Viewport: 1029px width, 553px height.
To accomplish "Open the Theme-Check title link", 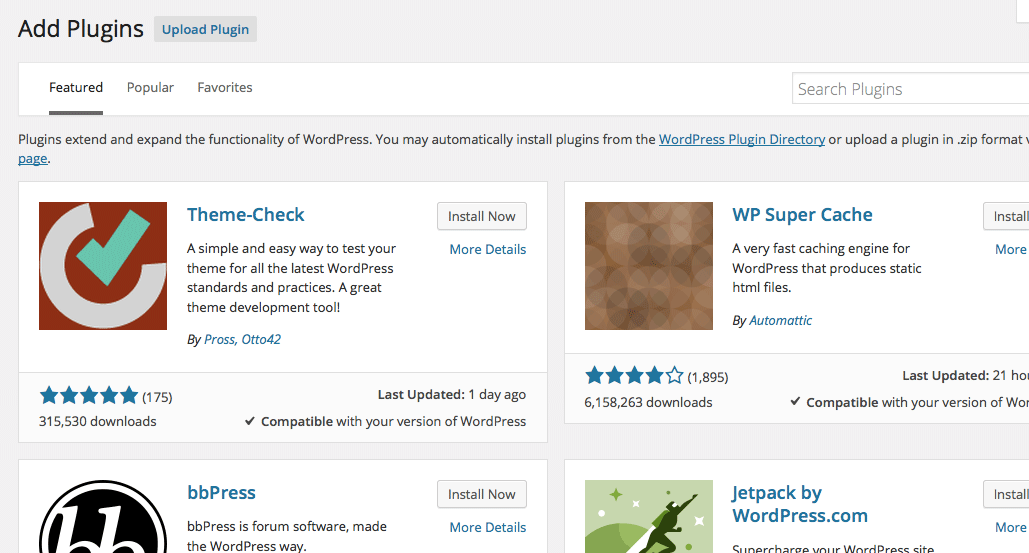I will (x=245, y=215).
